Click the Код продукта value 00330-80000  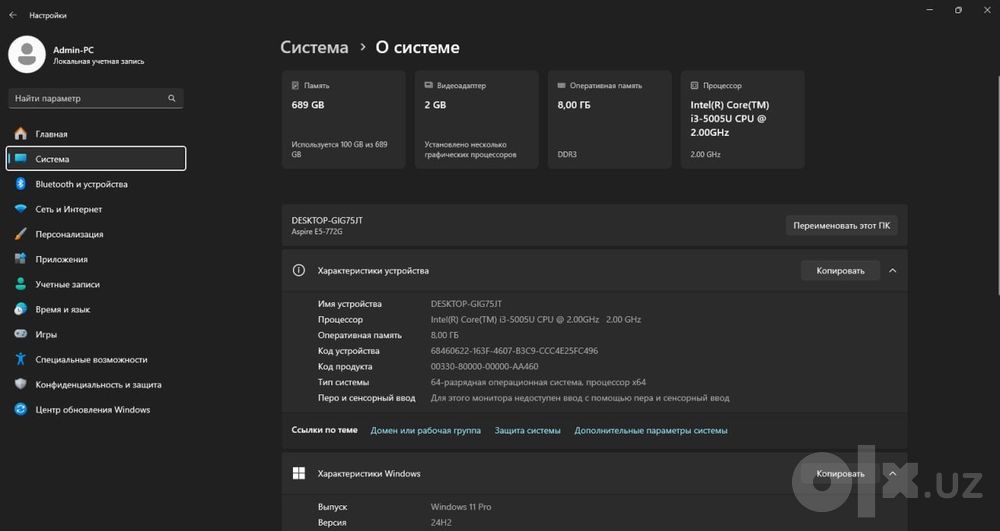(484, 367)
